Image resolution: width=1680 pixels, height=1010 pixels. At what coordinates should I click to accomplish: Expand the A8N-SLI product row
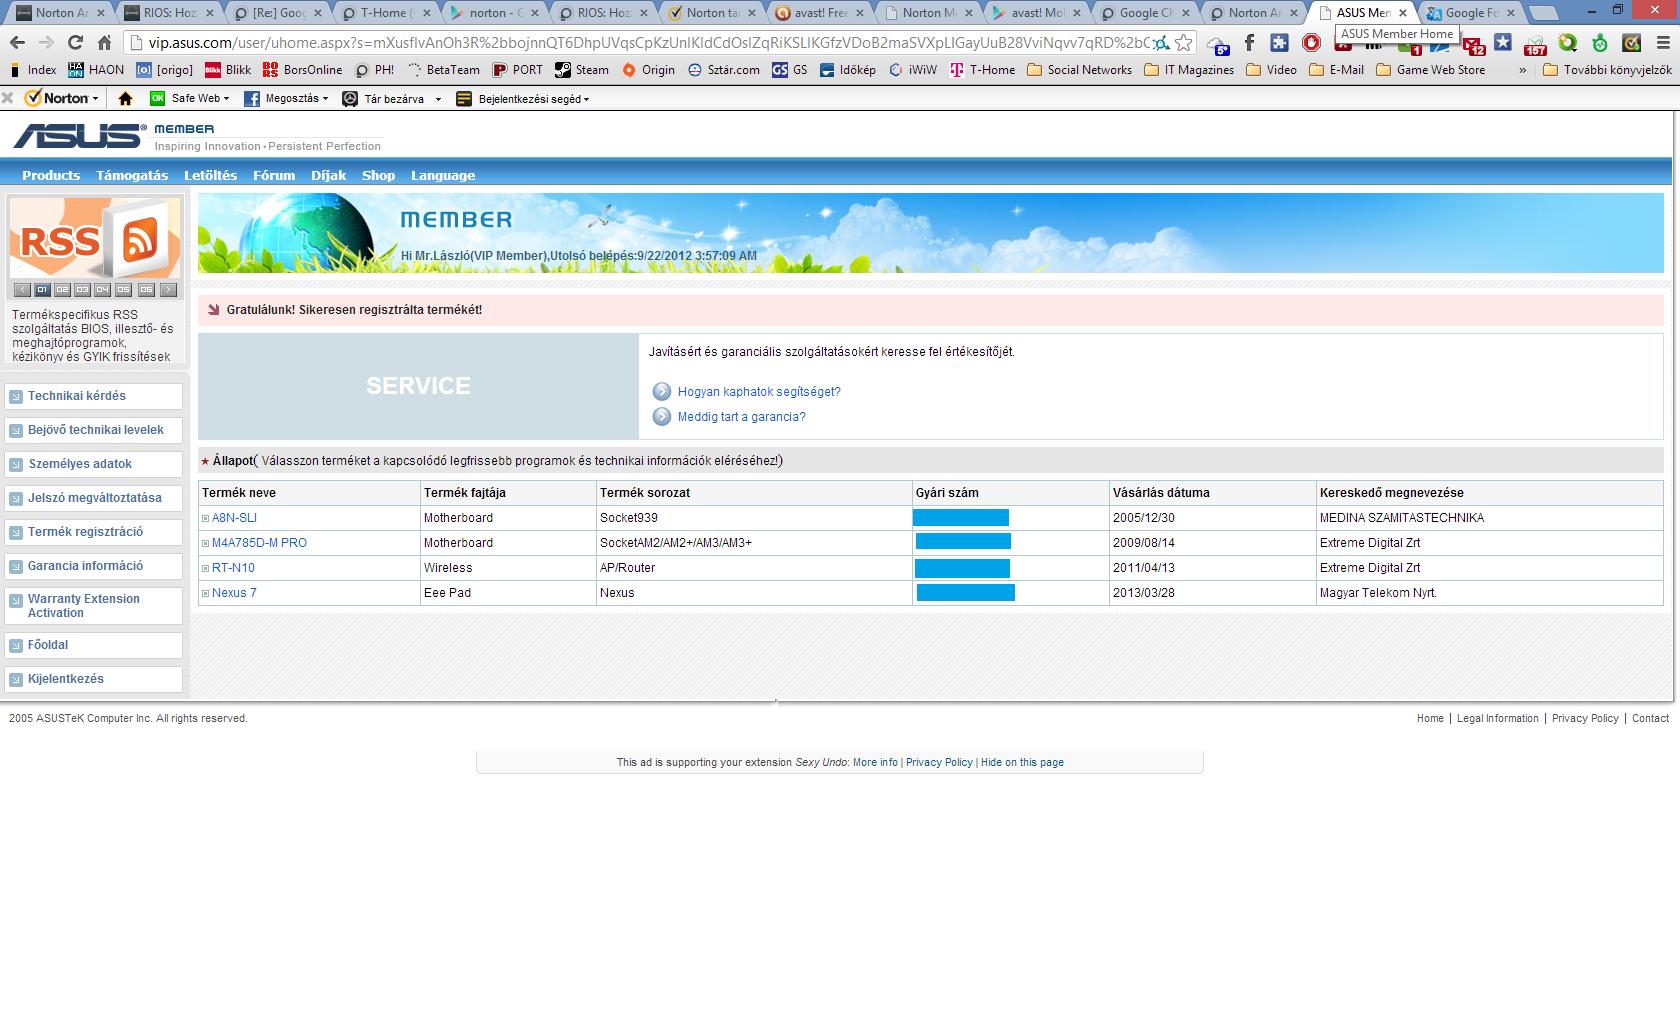tap(205, 518)
